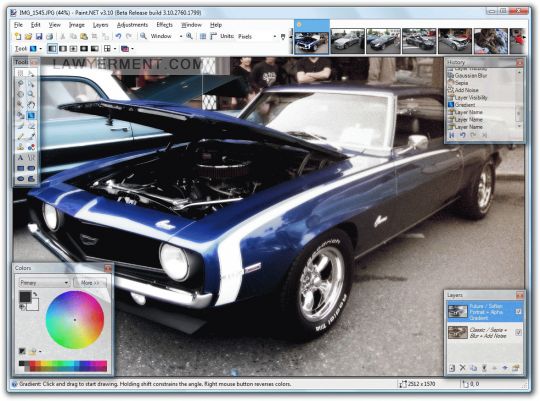The width and height of the screenshot is (540, 401).
Task: Select the Line/Curve tool
Action: pos(31,158)
